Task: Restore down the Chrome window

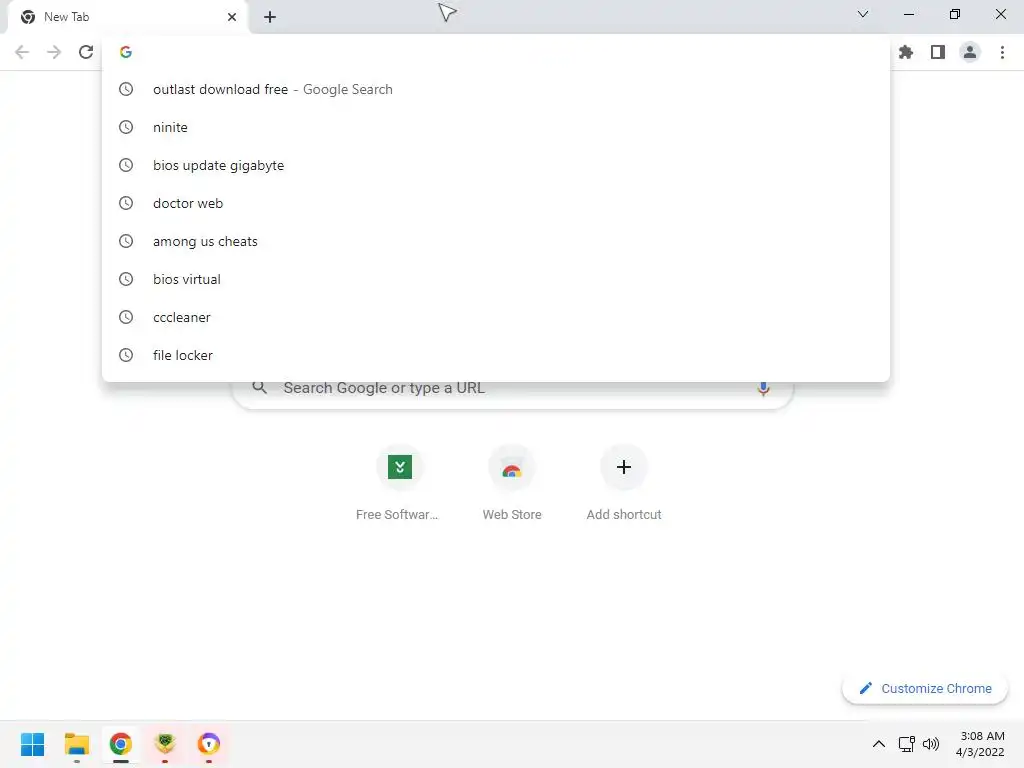Action: click(x=955, y=14)
